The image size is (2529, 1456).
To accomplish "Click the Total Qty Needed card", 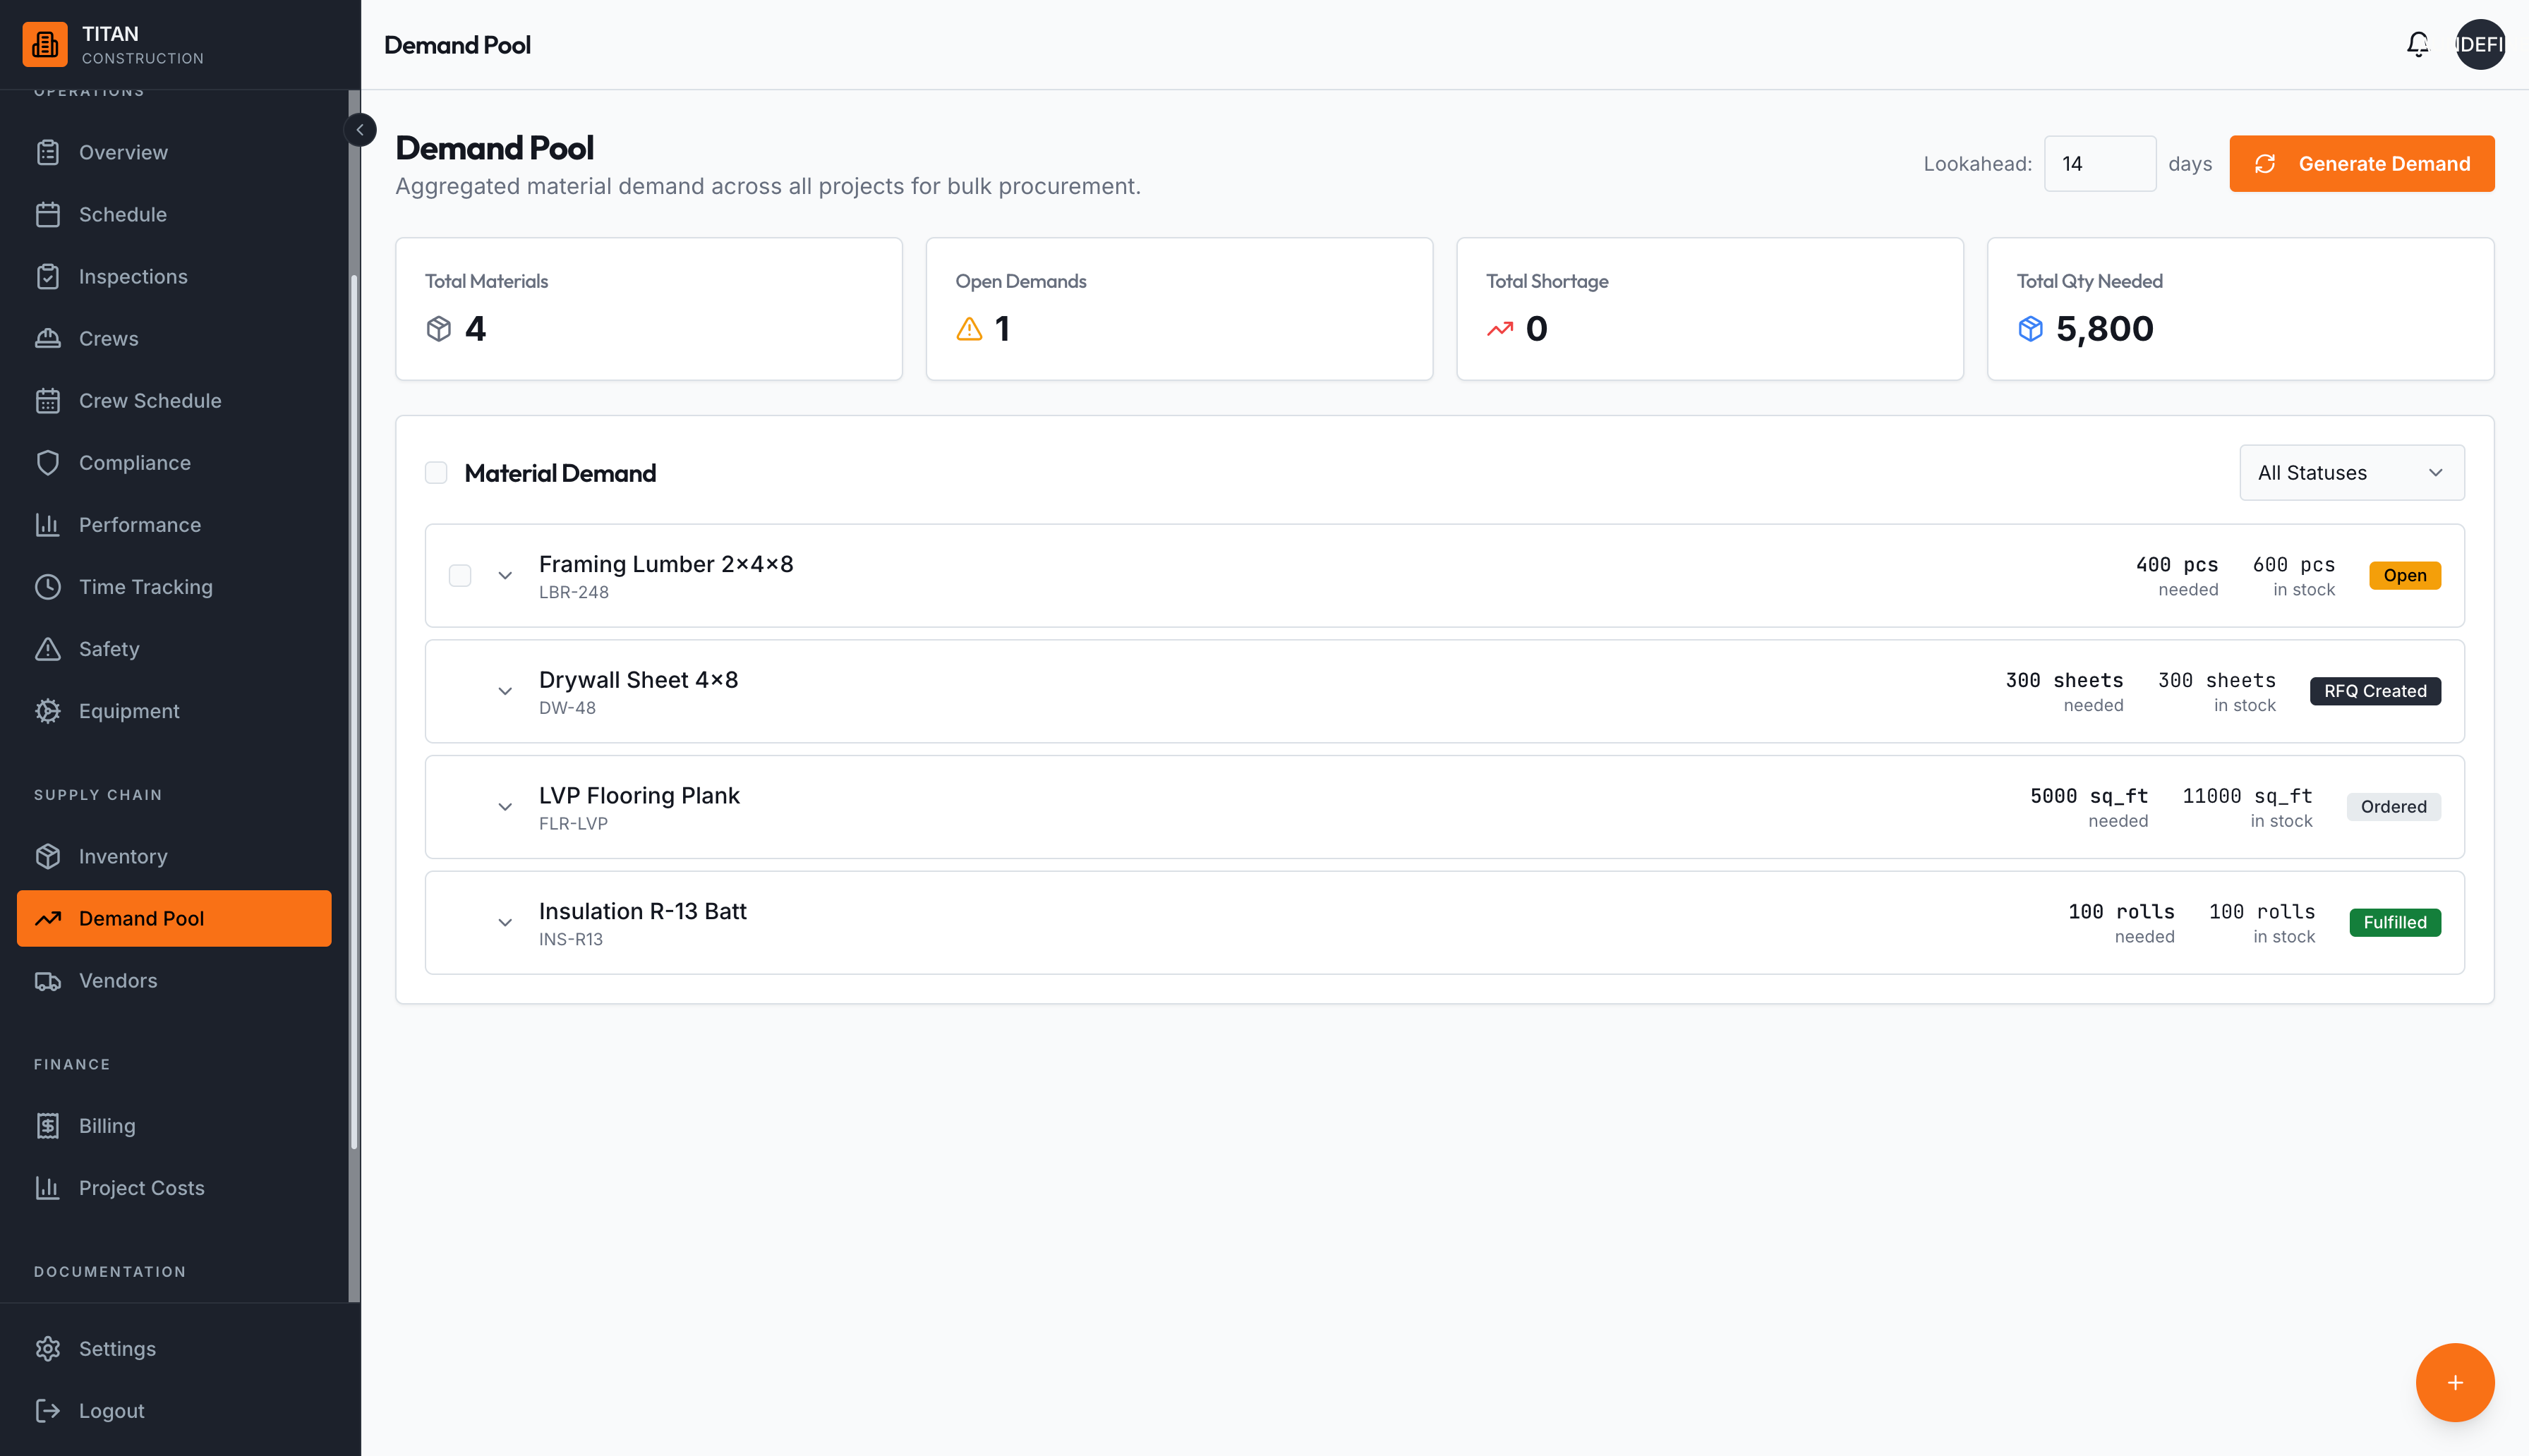I will click(x=2240, y=309).
